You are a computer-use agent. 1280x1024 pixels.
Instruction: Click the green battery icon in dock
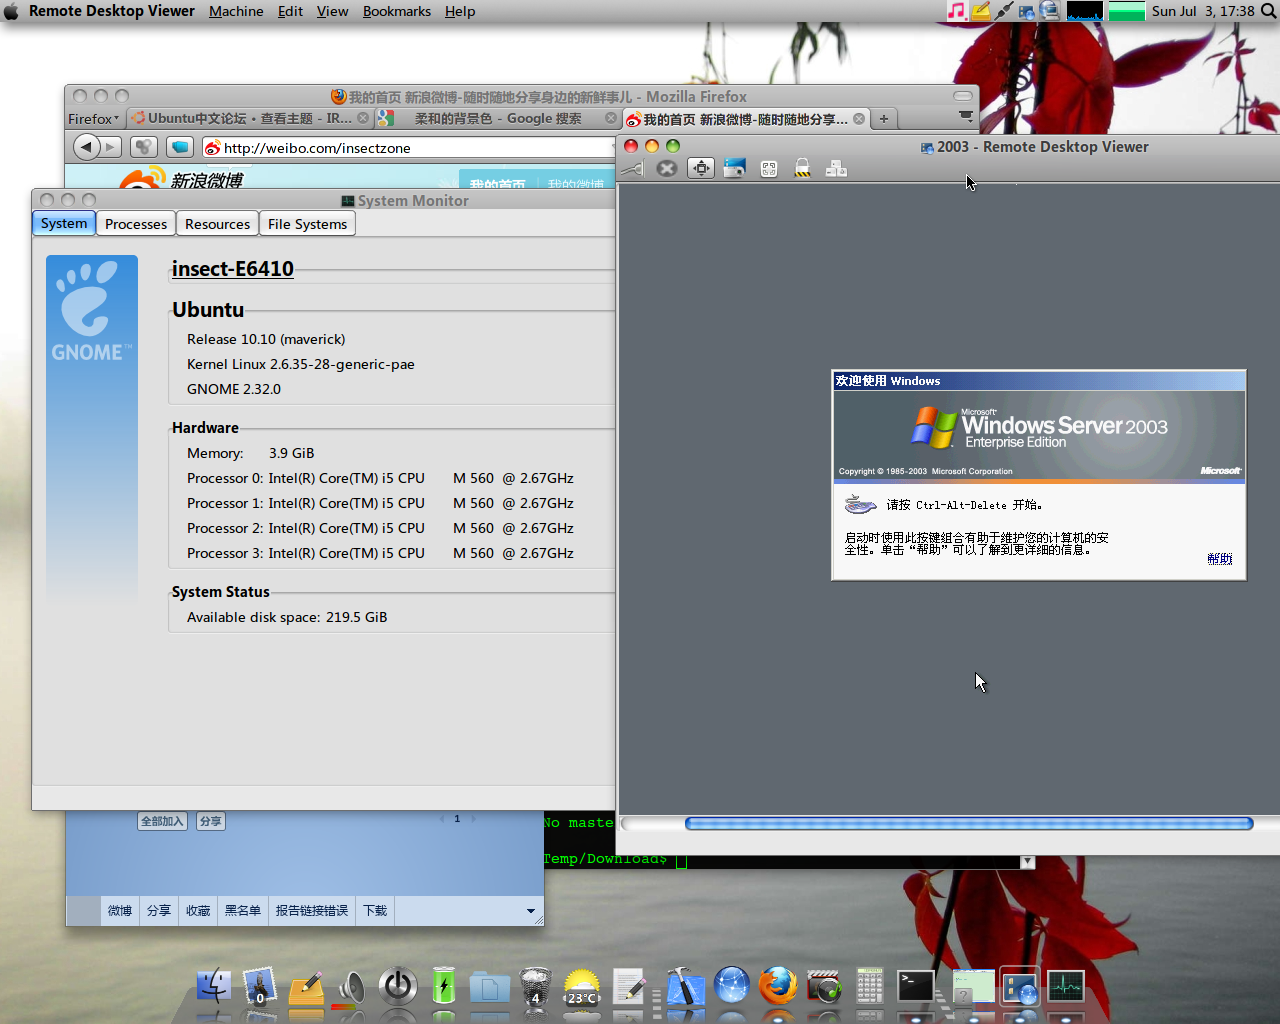(x=444, y=986)
